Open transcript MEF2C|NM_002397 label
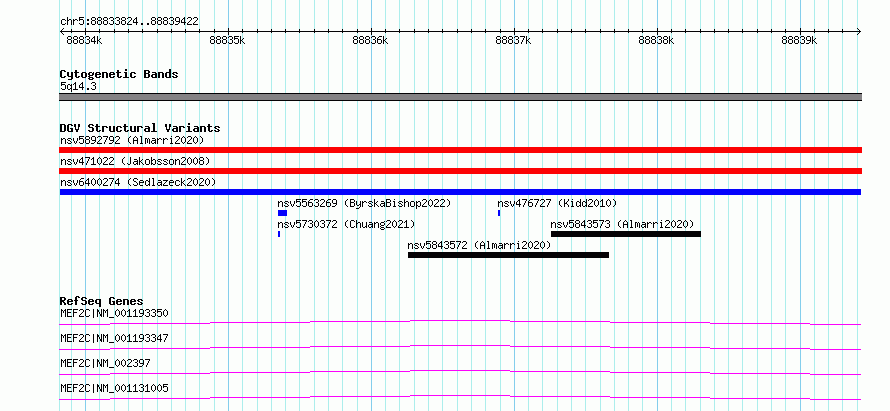Viewport: 890px width, 411px height. [x=105, y=363]
